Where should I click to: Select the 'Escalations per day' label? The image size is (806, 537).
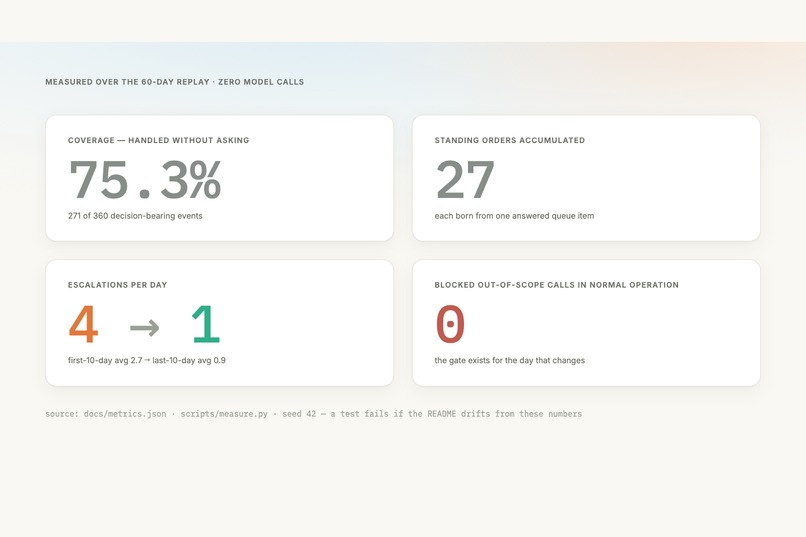[x=117, y=285]
